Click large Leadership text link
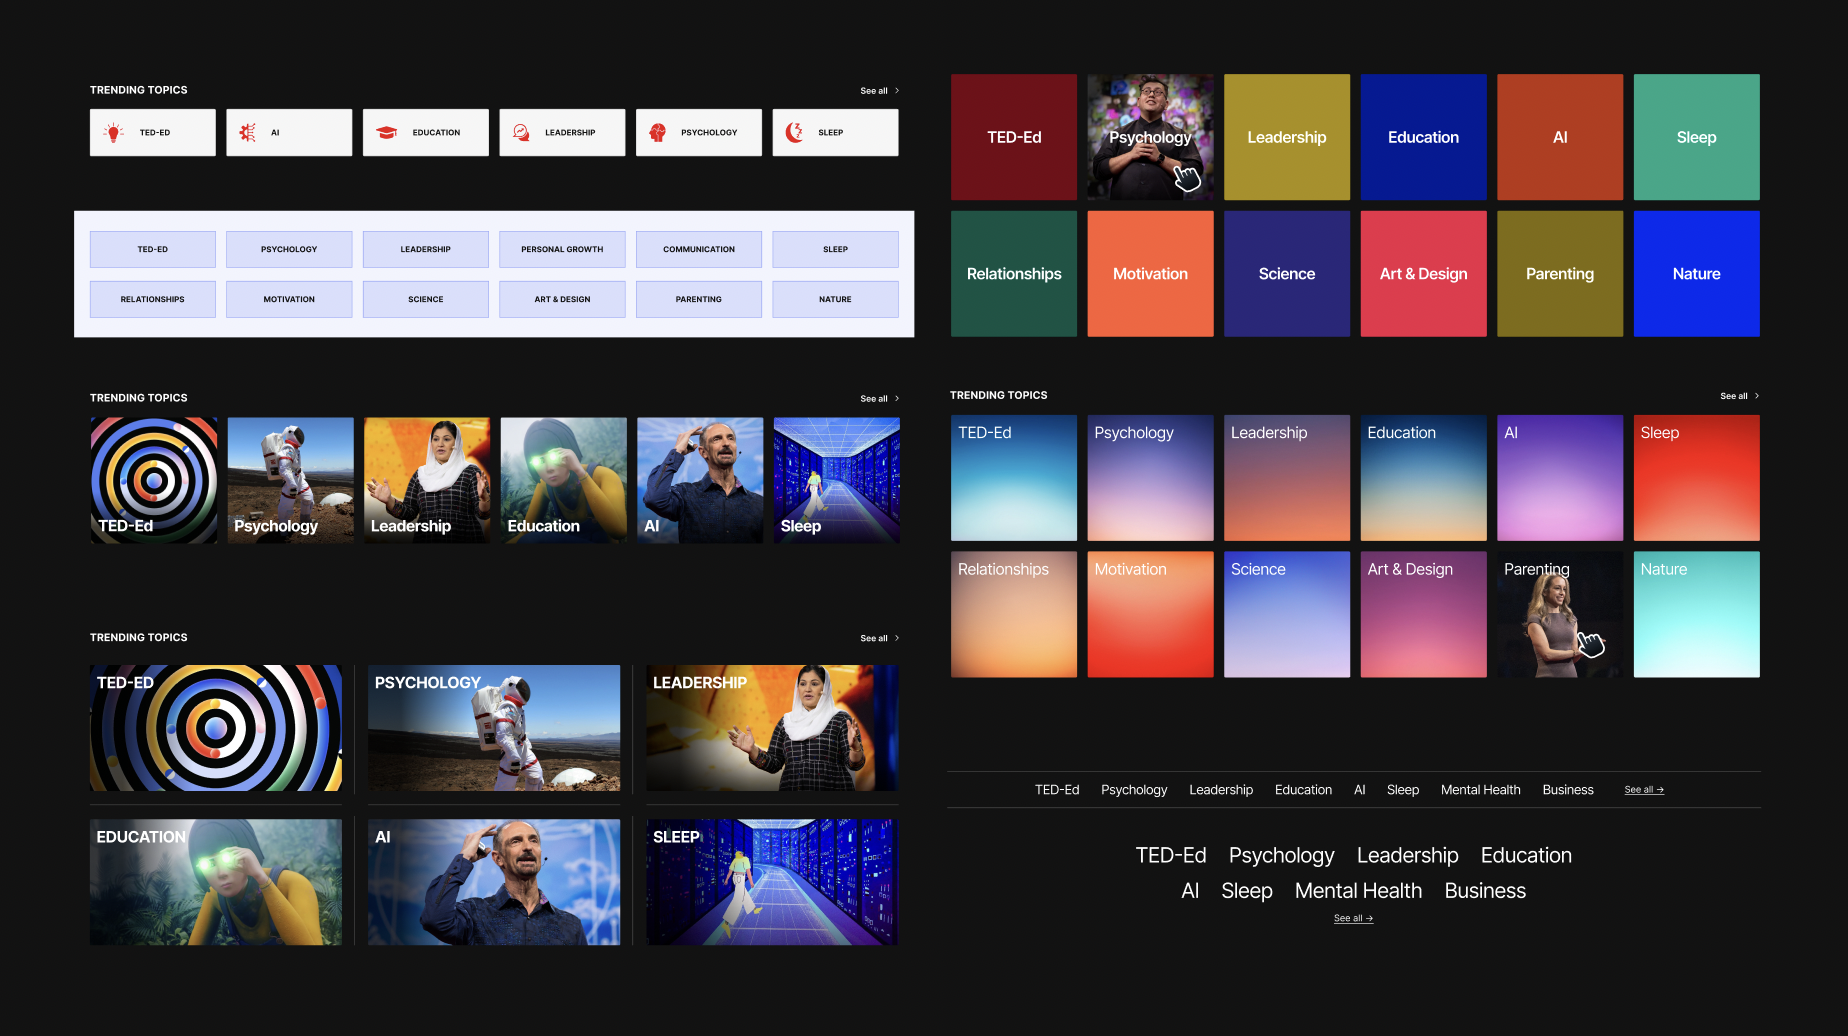 tap(1407, 856)
